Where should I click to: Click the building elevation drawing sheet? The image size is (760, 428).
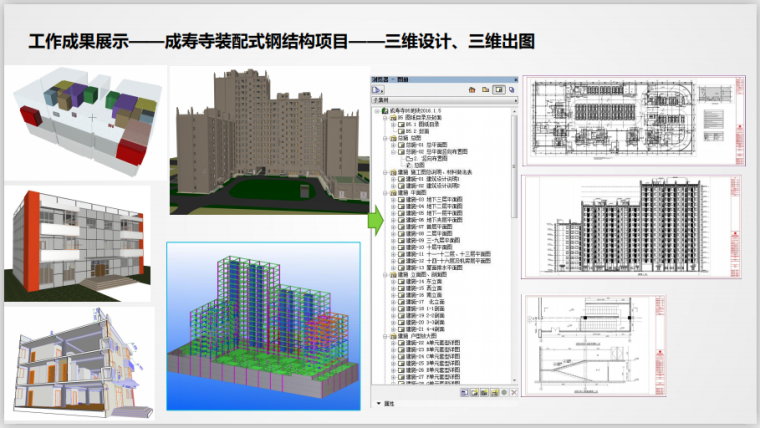(x=634, y=228)
